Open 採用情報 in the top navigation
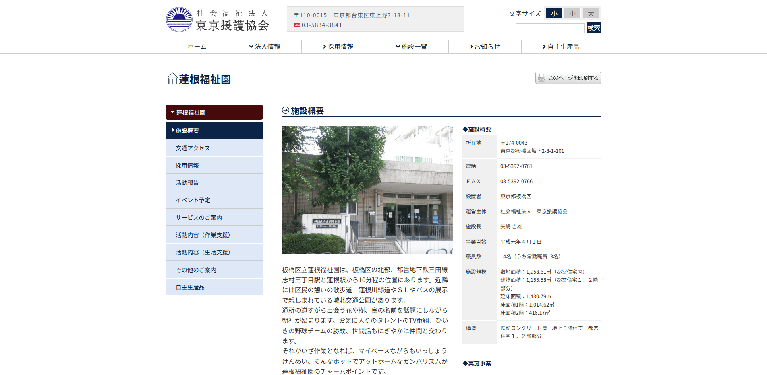 point(338,46)
